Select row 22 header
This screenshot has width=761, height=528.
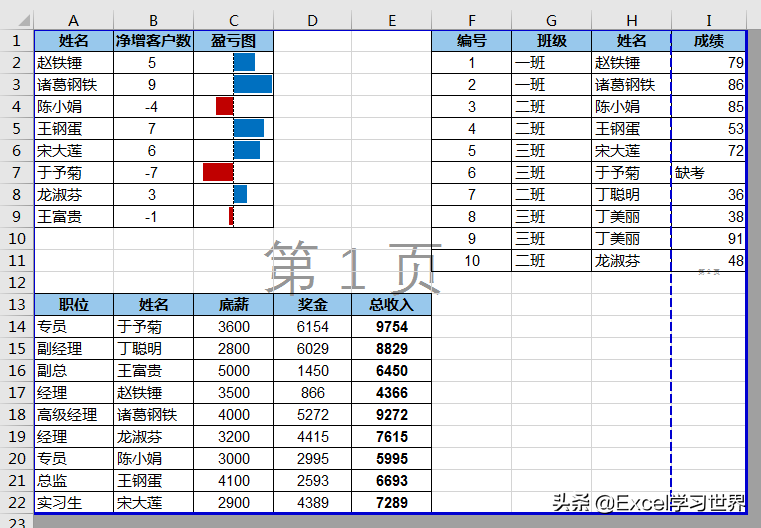[x=17, y=503]
